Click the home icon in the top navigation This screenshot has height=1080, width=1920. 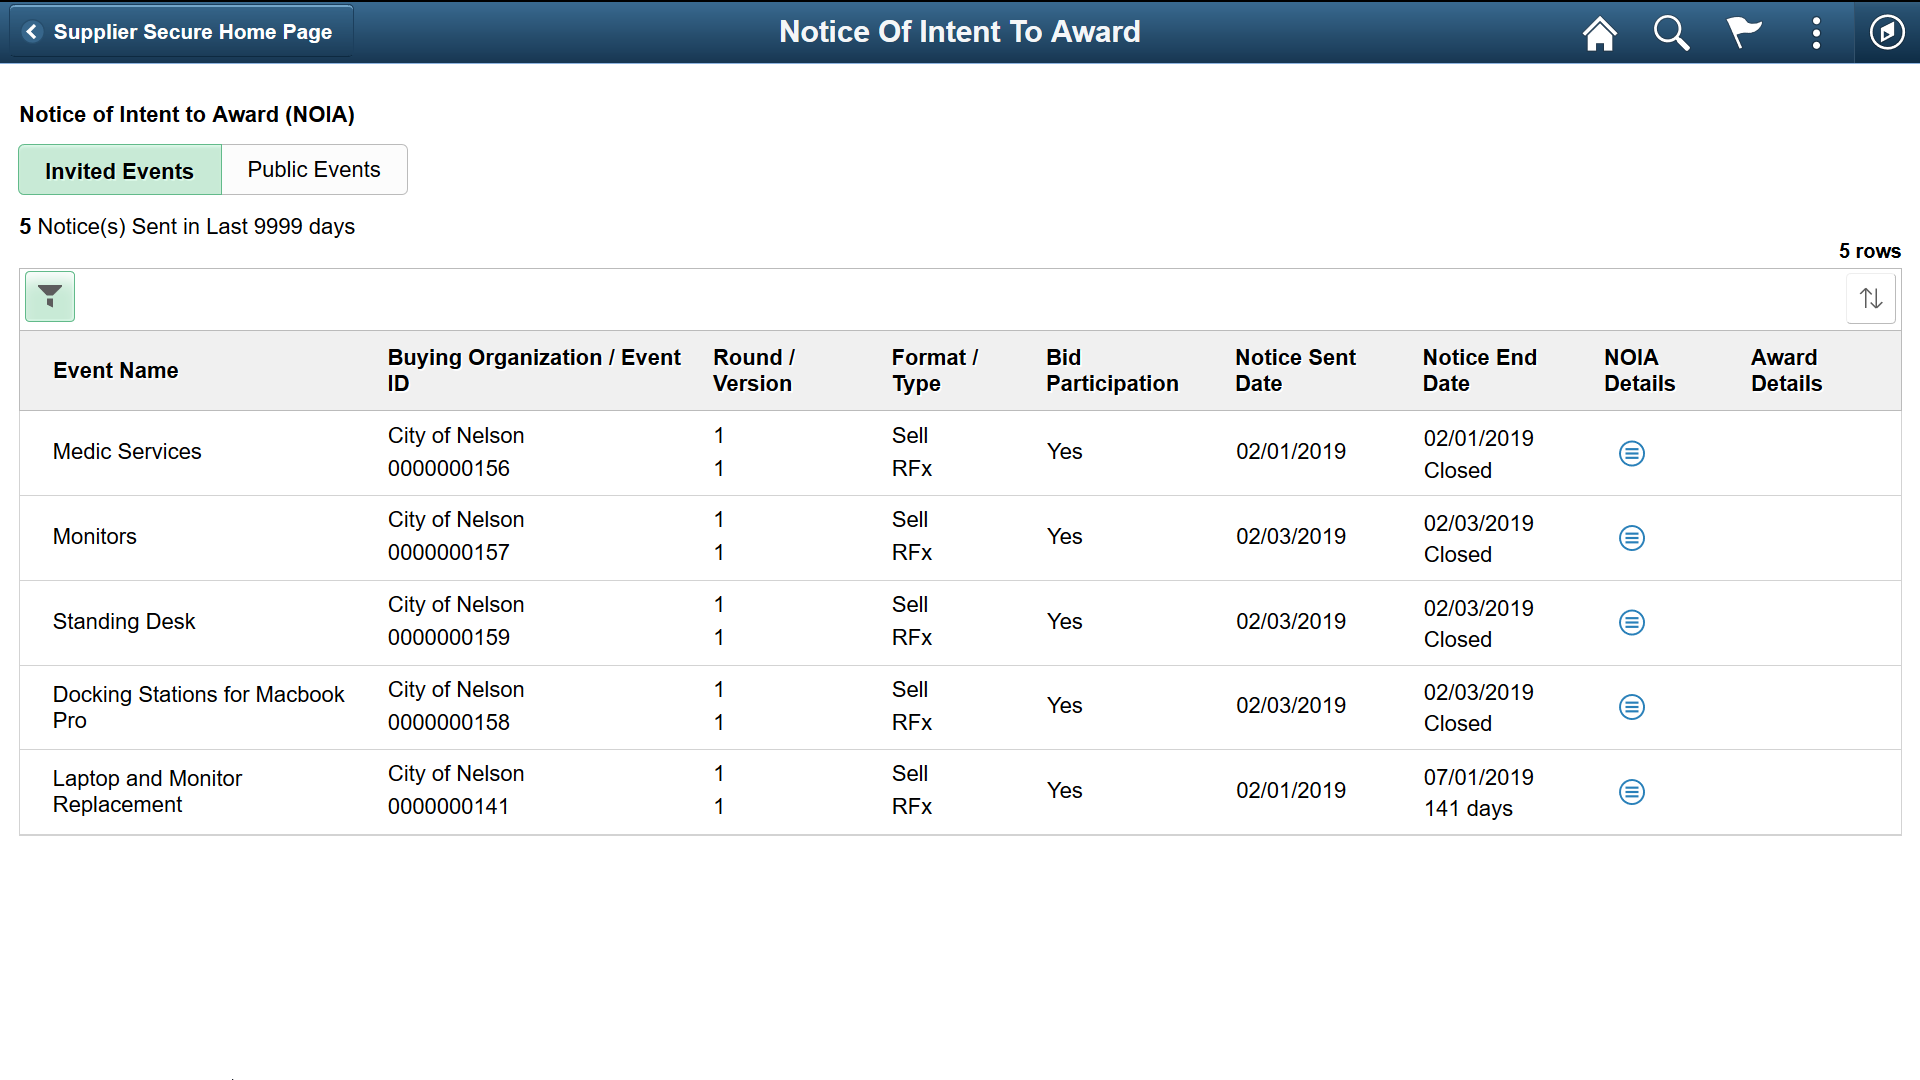click(x=1600, y=32)
